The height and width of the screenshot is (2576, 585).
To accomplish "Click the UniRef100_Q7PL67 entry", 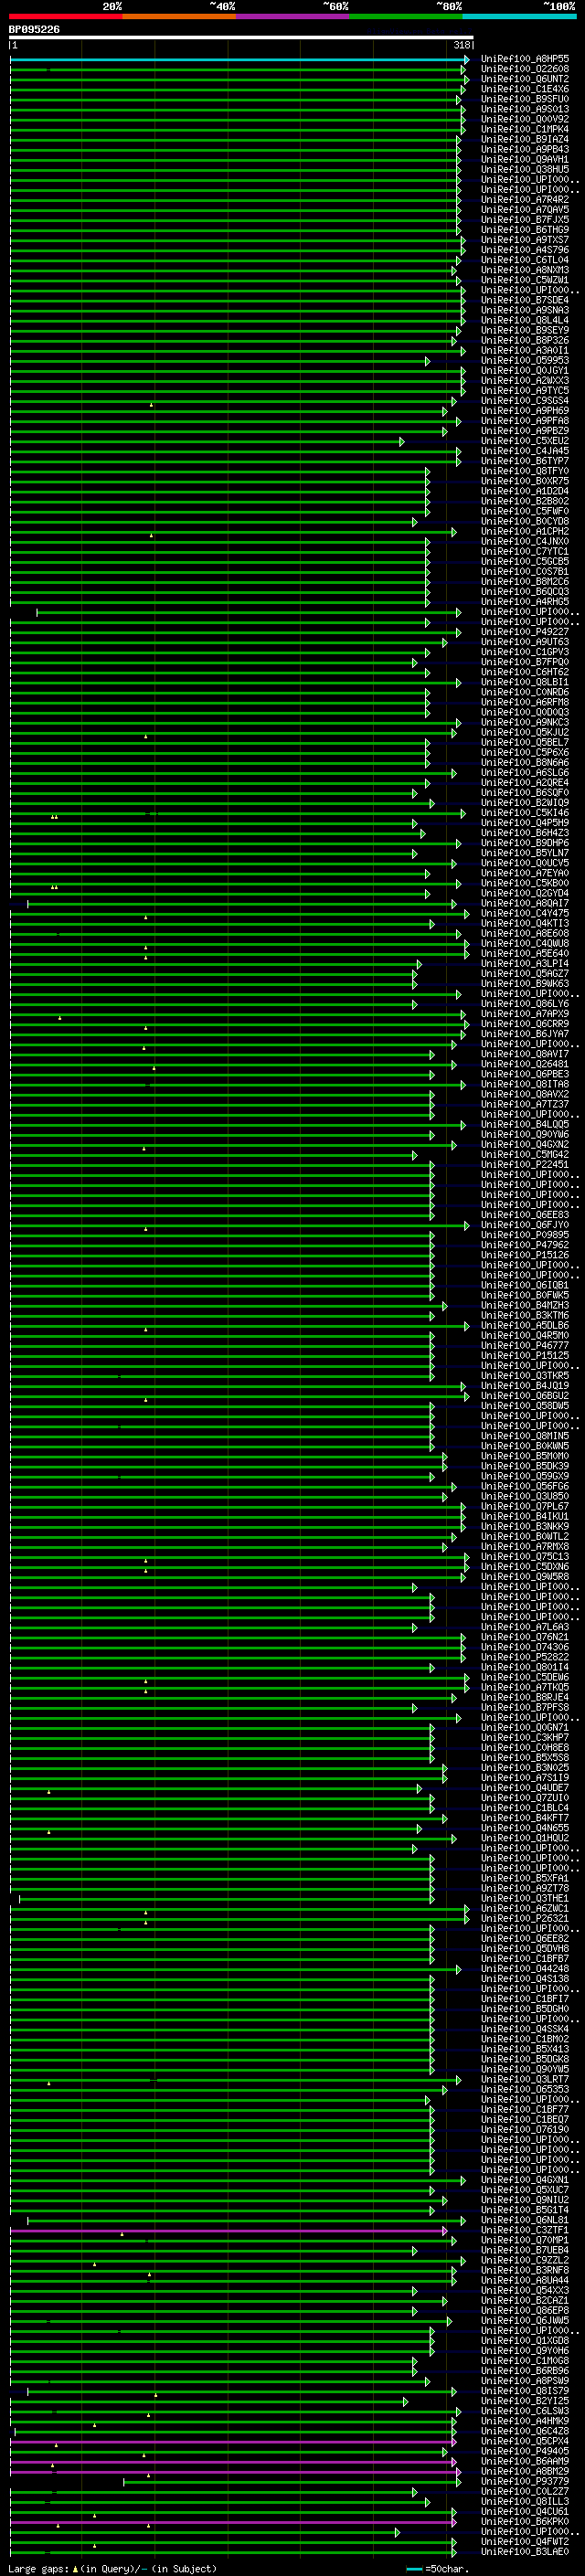I will [x=525, y=1507].
